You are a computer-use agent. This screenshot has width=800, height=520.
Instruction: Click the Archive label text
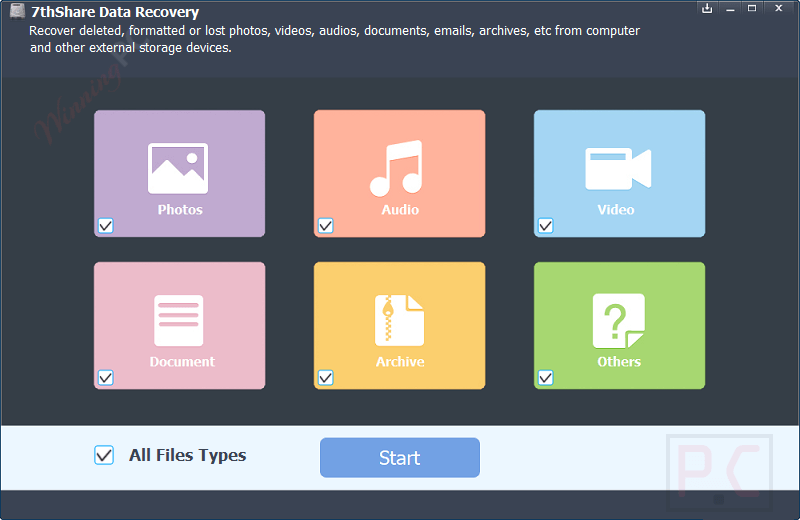click(400, 362)
